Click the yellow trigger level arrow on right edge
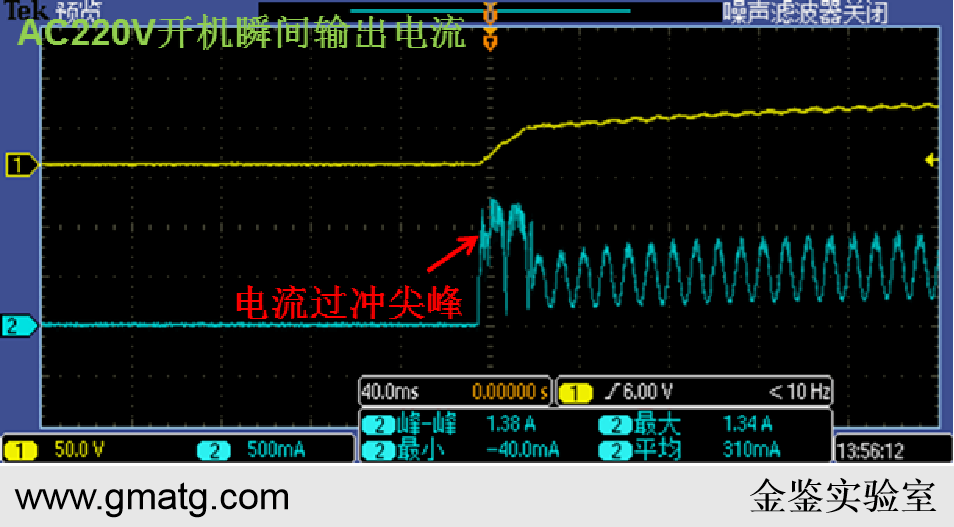 coord(931,160)
